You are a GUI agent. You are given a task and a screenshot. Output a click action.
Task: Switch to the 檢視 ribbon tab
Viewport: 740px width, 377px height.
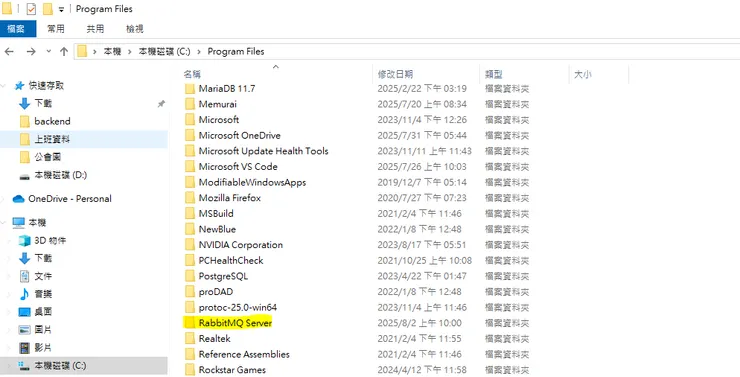tap(135, 29)
